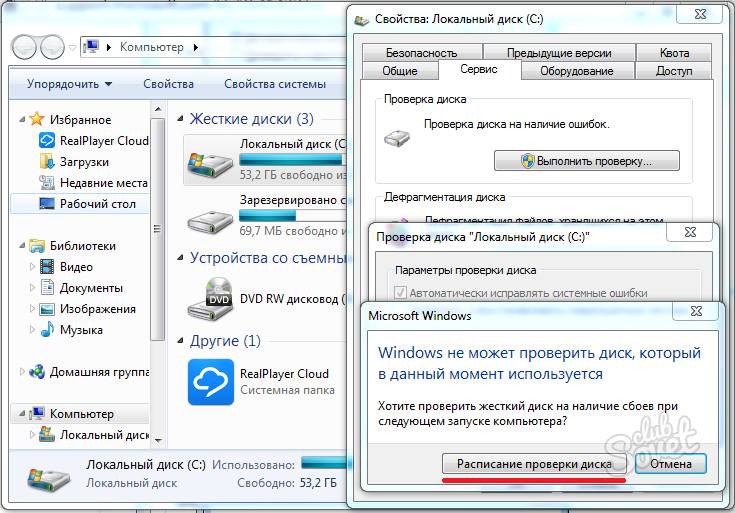Click the disk icon in Проверка диска section
Viewport: 735px width, 513px height.
[397, 138]
